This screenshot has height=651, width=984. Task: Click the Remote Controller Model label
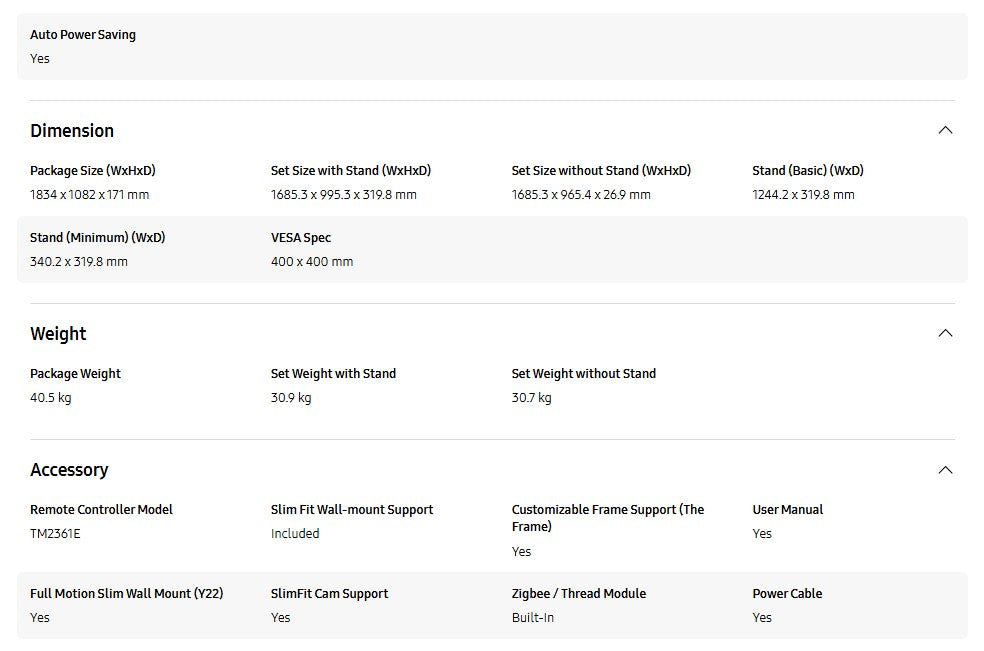click(101, 510)
